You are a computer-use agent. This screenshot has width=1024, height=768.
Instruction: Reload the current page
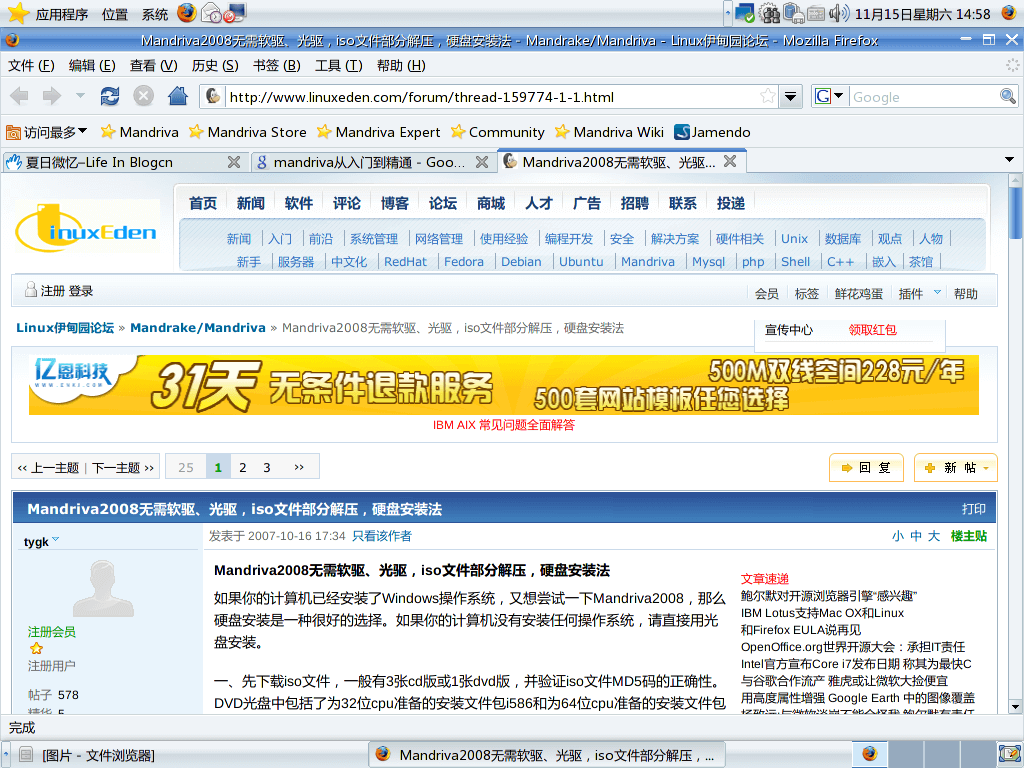point(110,97)
